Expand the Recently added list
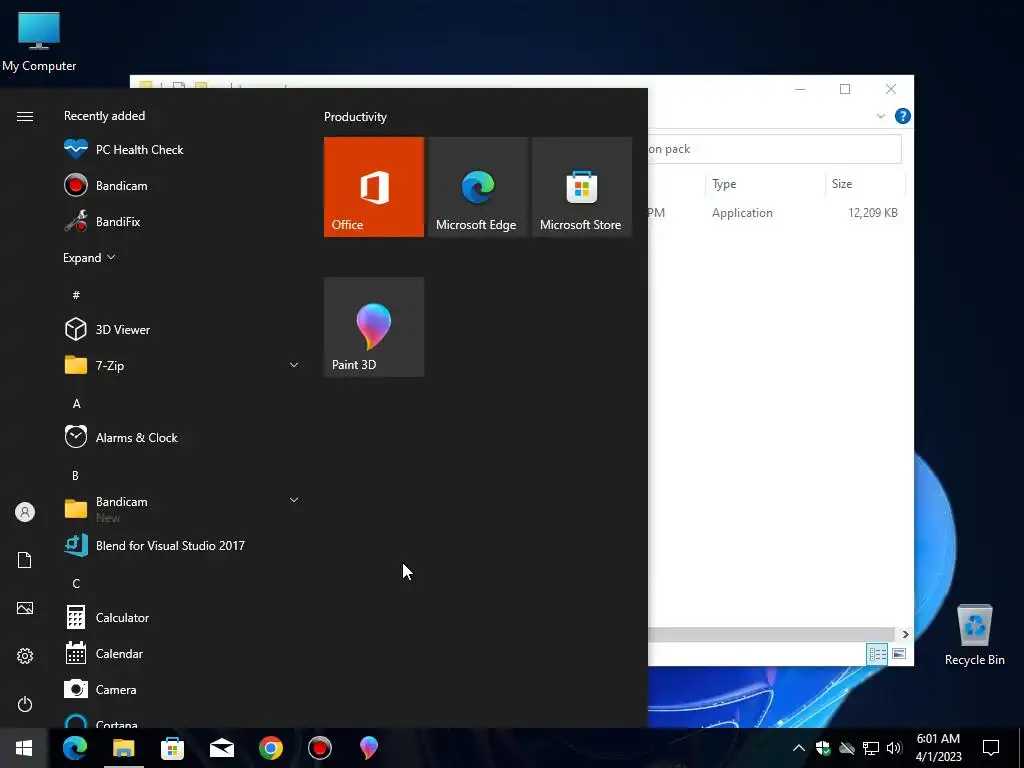Image resolution: width=1024 pixels, height=768 pixels. 89,257
